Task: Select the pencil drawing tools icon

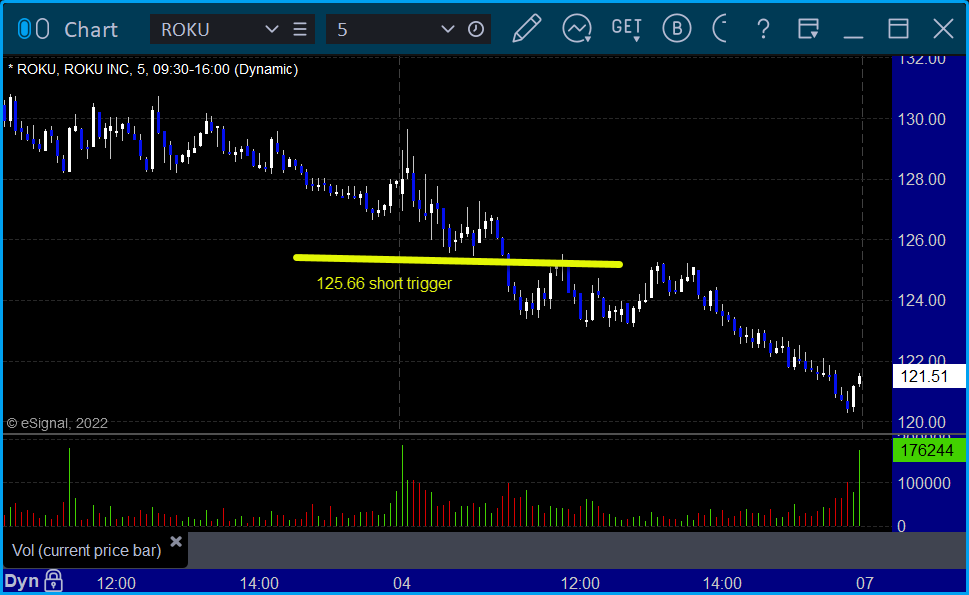Action: coord(527,29)
